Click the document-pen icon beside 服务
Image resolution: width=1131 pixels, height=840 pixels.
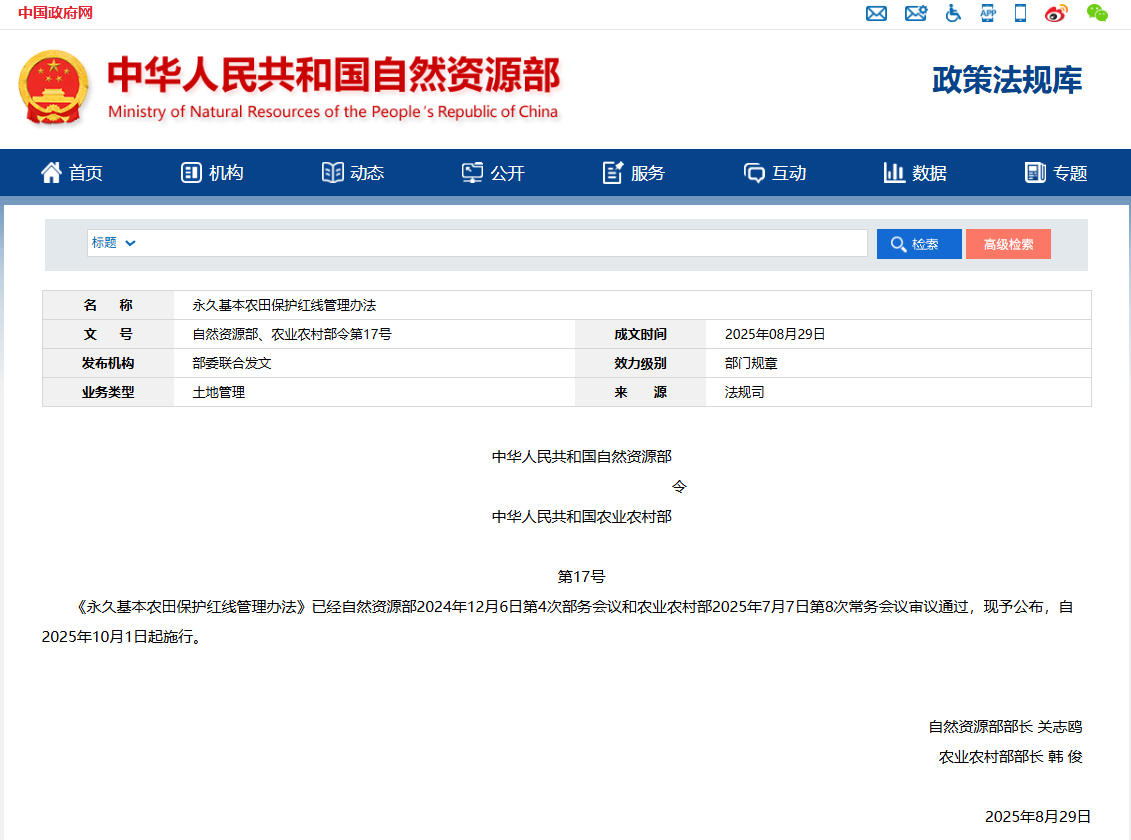(x=612, y=172)
